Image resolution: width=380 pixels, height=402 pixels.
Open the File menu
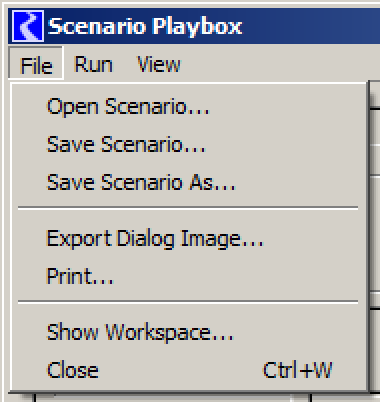pyautogui.click(x=36, y=64)
